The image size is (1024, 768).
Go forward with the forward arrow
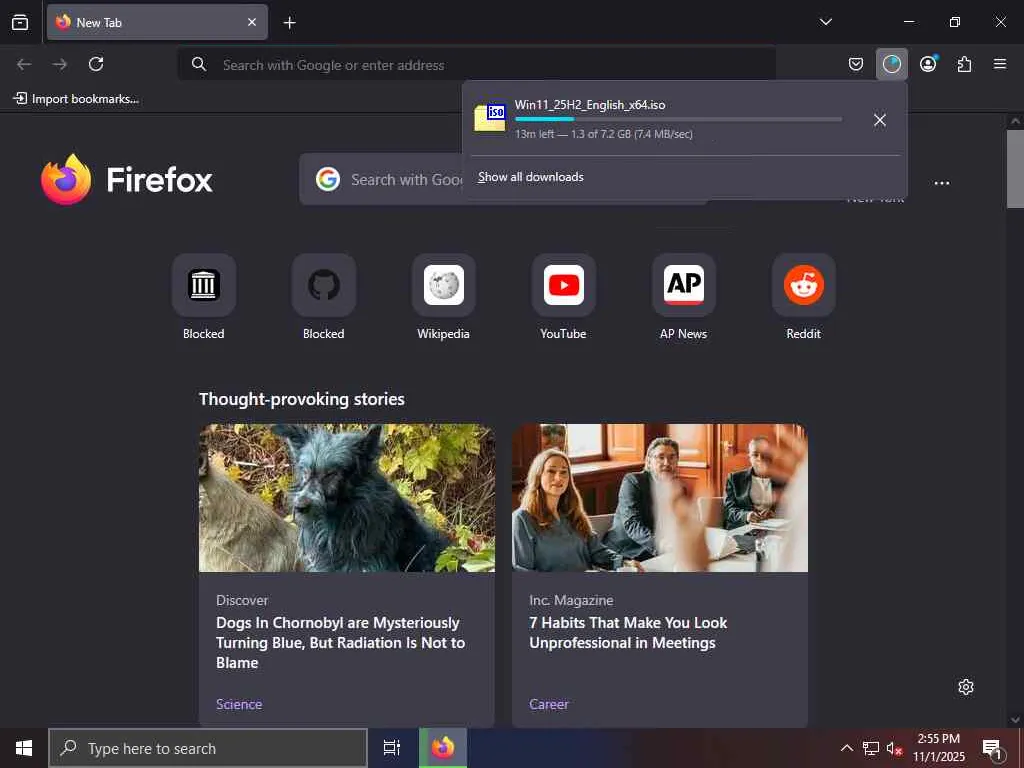point(59,64)
